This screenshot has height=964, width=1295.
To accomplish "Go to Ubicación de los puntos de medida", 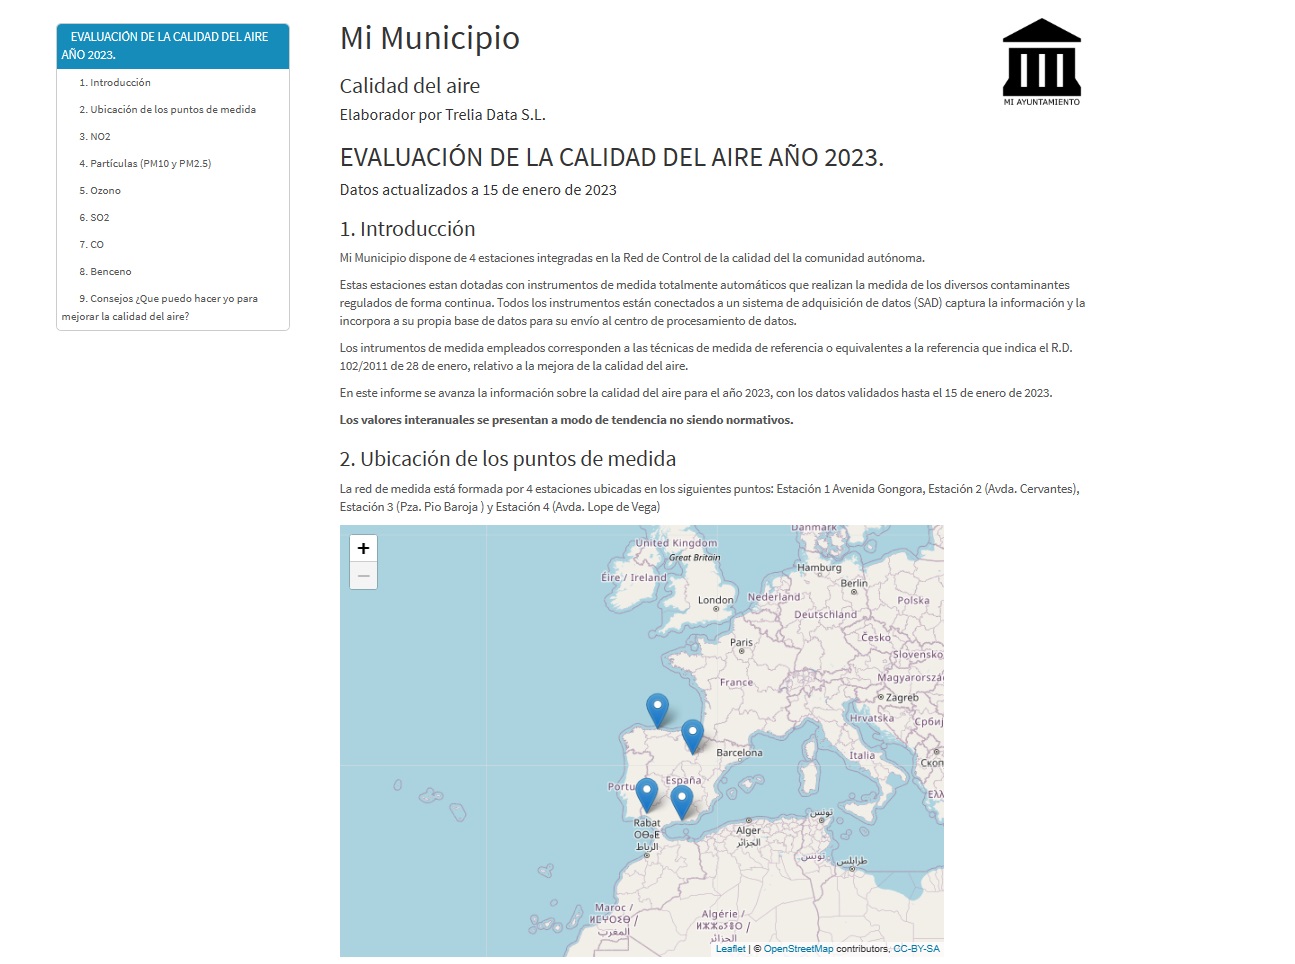I will coord(167,110).
